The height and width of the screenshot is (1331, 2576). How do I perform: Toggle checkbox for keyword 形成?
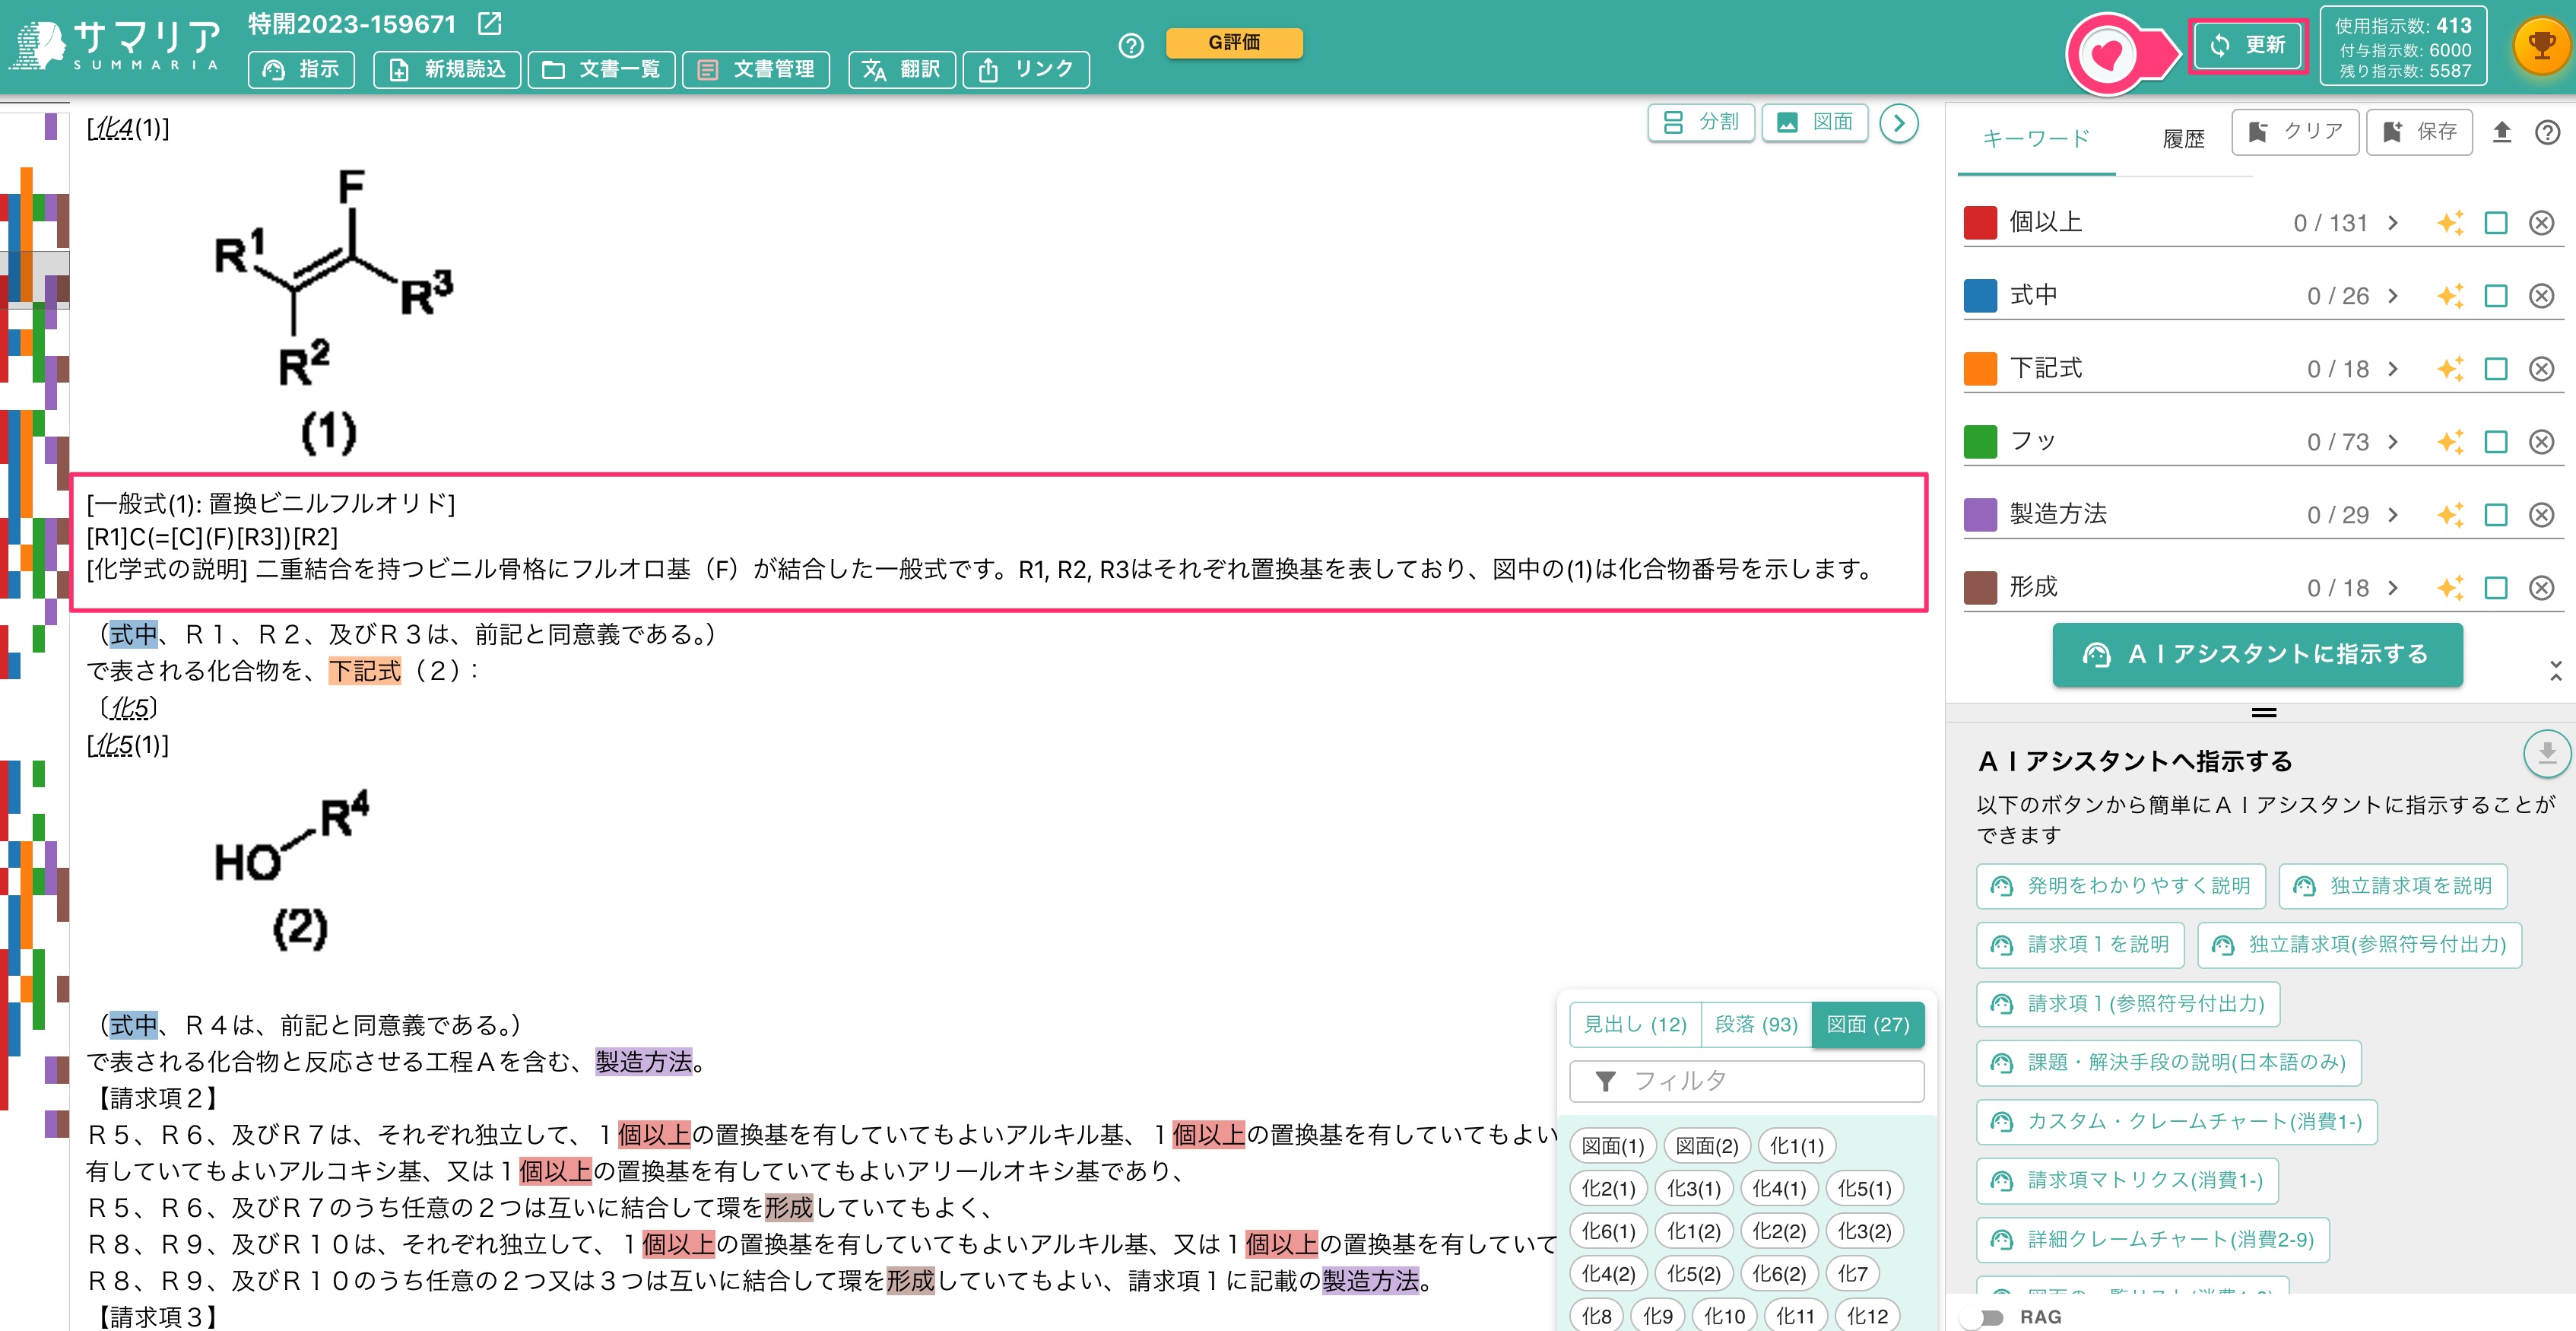point(2495,588)
